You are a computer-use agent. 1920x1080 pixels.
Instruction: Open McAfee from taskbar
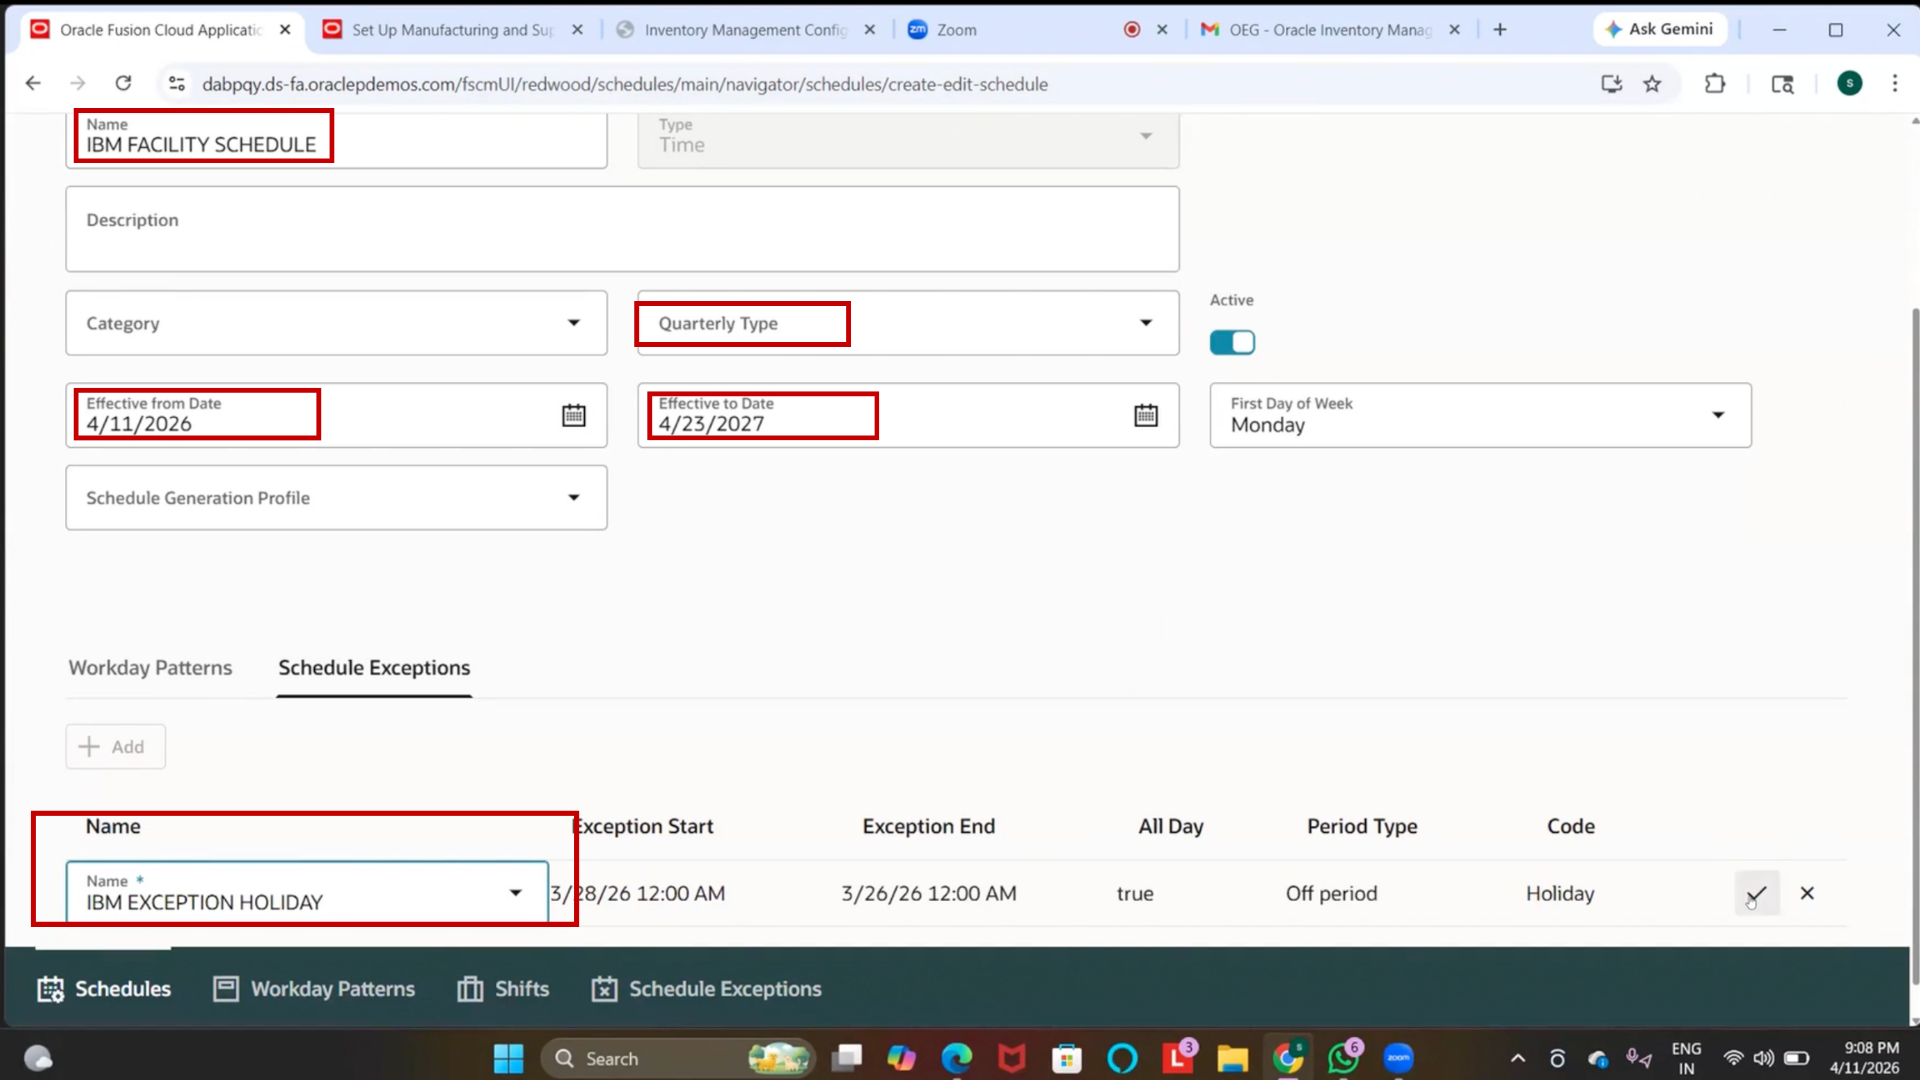click(1012, 1058)
